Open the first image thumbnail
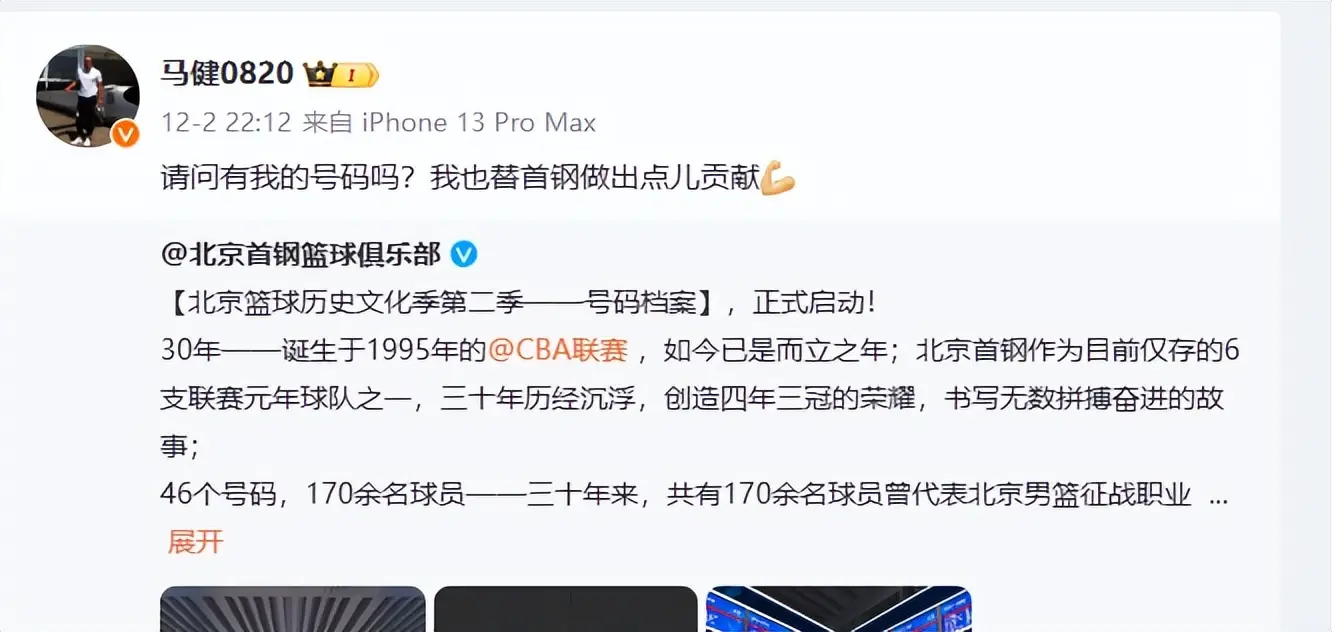Screen dimensions: 1332x632 [x=293, y=609]
